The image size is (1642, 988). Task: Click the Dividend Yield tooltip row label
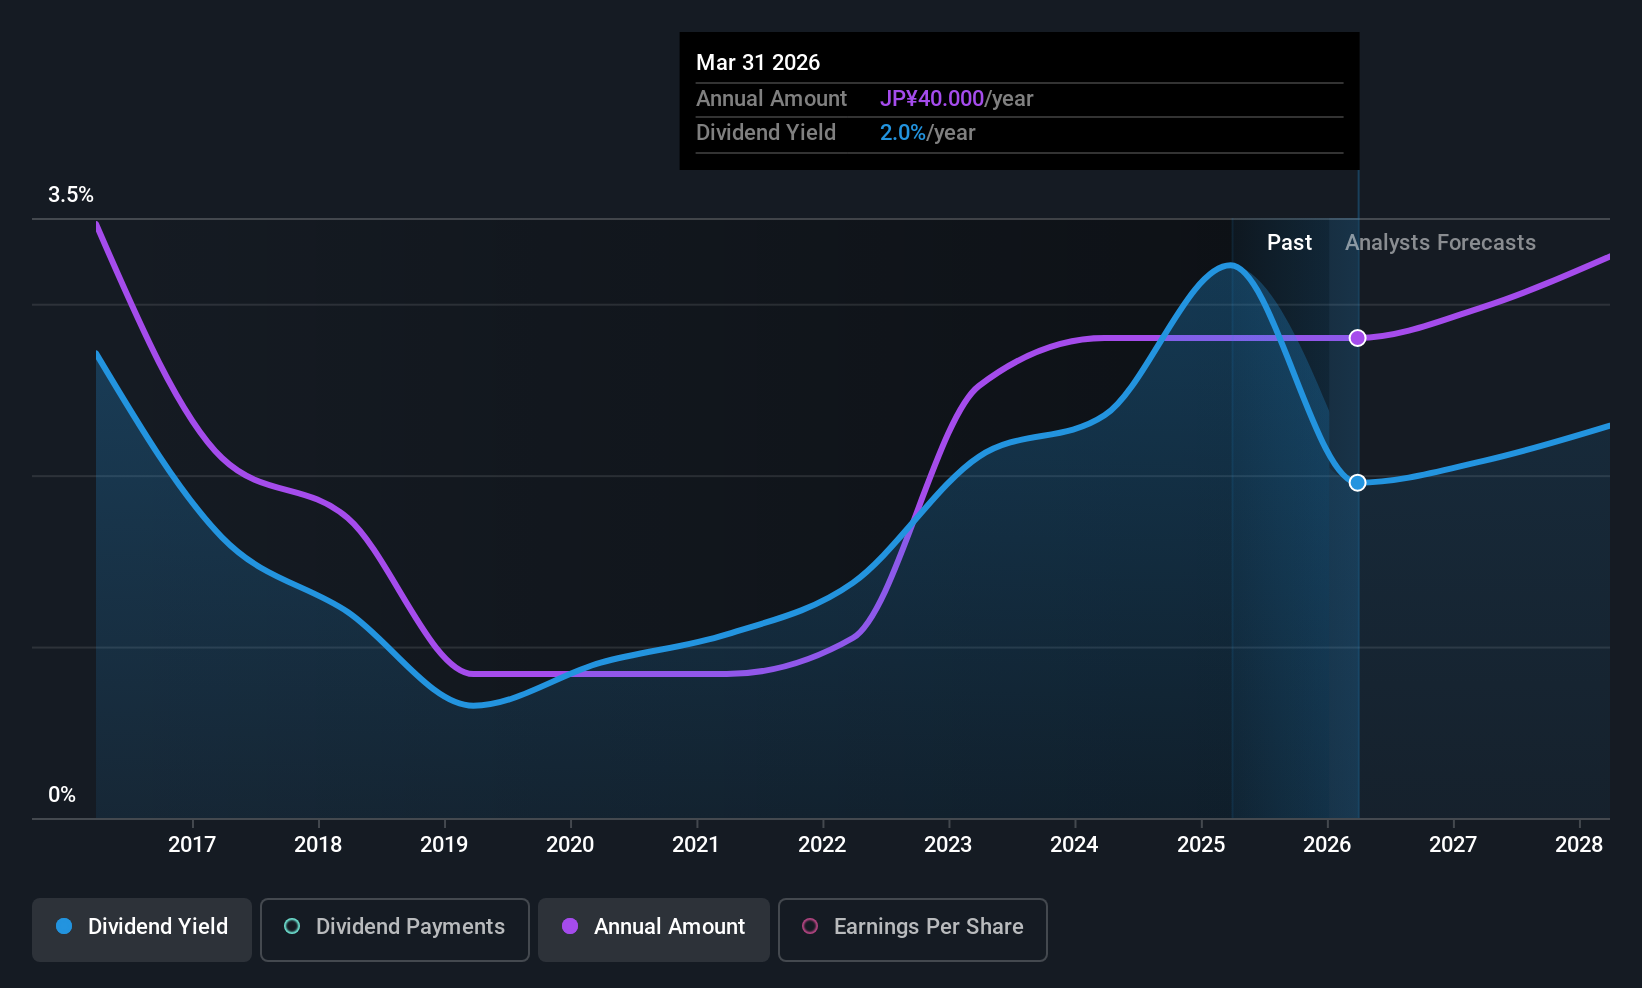point(766,133)
